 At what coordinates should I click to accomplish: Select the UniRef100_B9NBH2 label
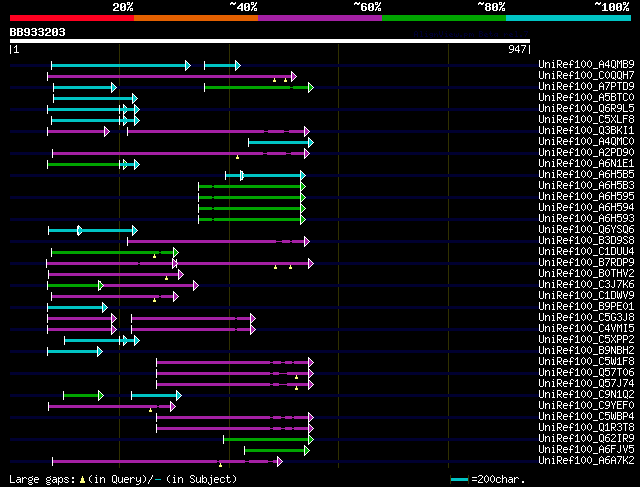coord(586,351)
